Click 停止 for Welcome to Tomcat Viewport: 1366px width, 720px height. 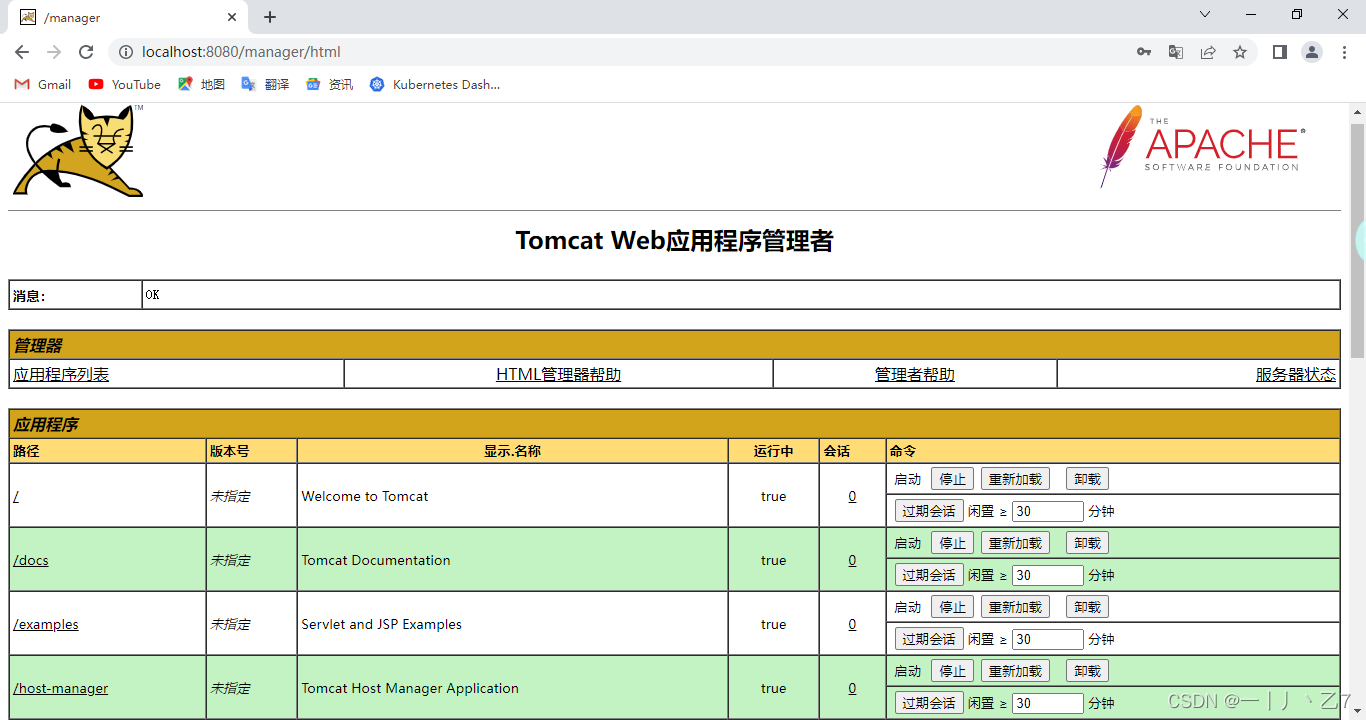(x=953, y=479)
